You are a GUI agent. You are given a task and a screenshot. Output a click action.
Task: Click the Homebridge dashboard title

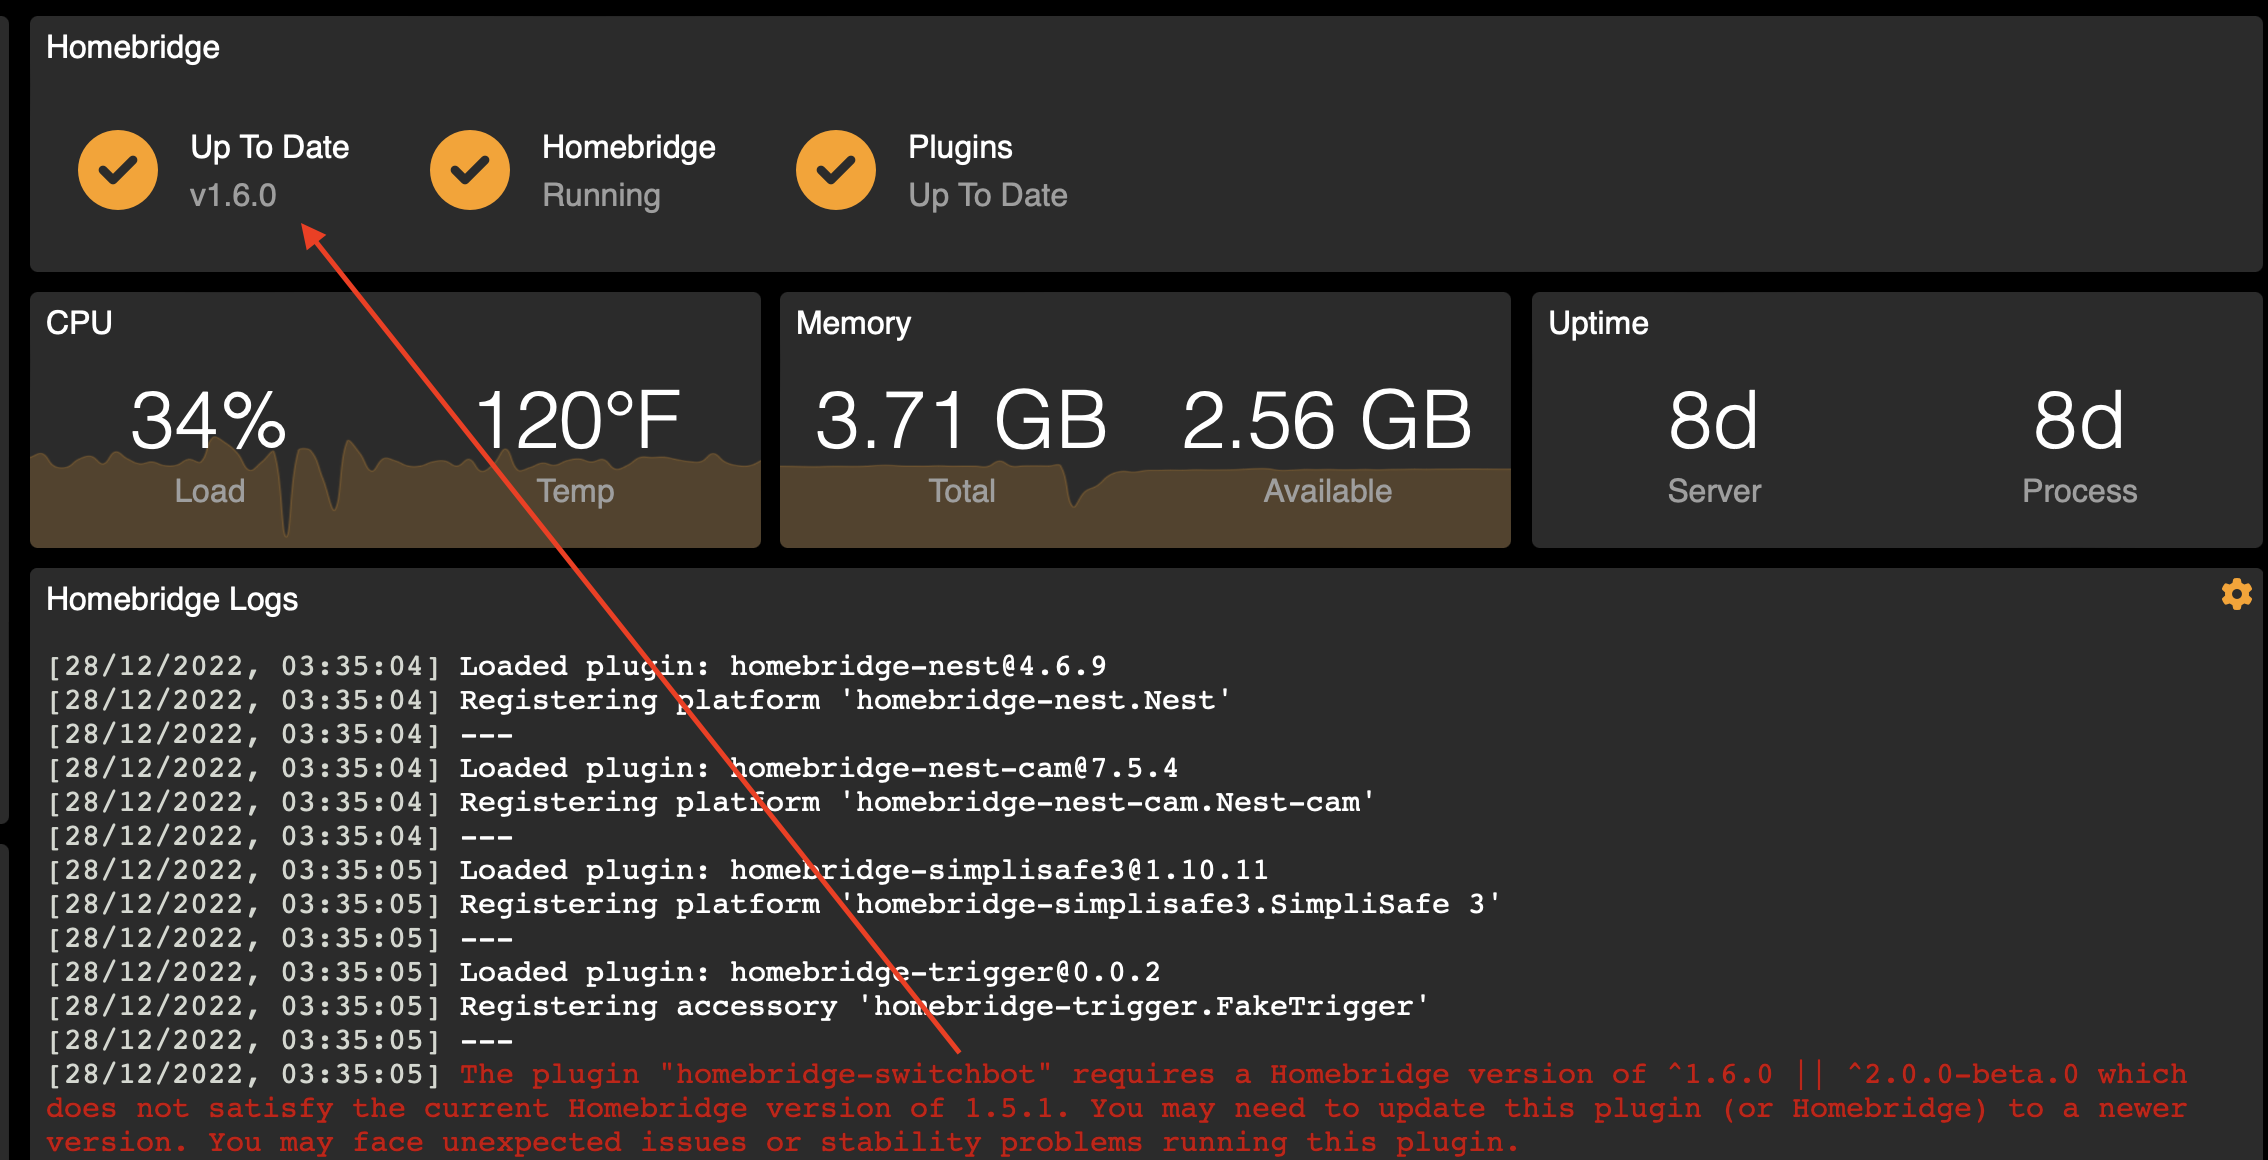pyautogui.click(x=133, y=46)
